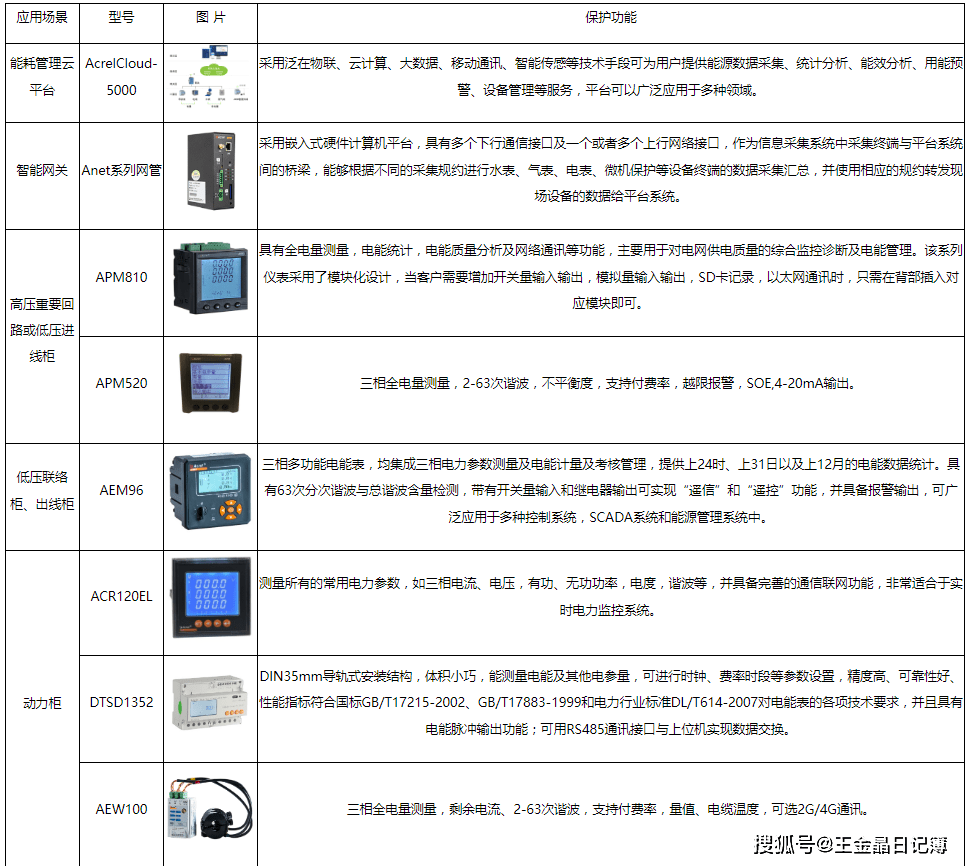Select the 保护功能 column header
The image size is (969, 866).
click(x=610, y=18)
